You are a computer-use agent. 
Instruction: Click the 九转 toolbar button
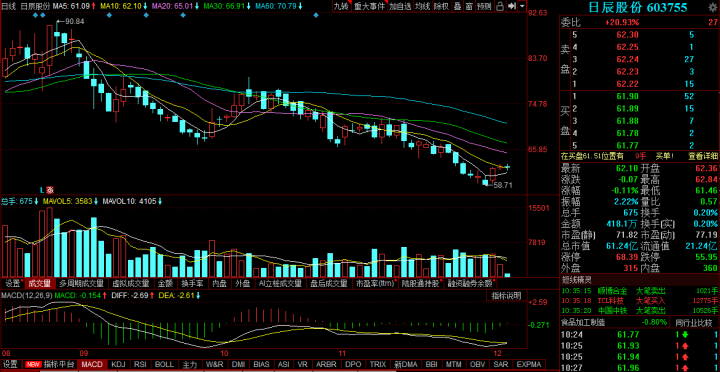click(x=341, y=6)
